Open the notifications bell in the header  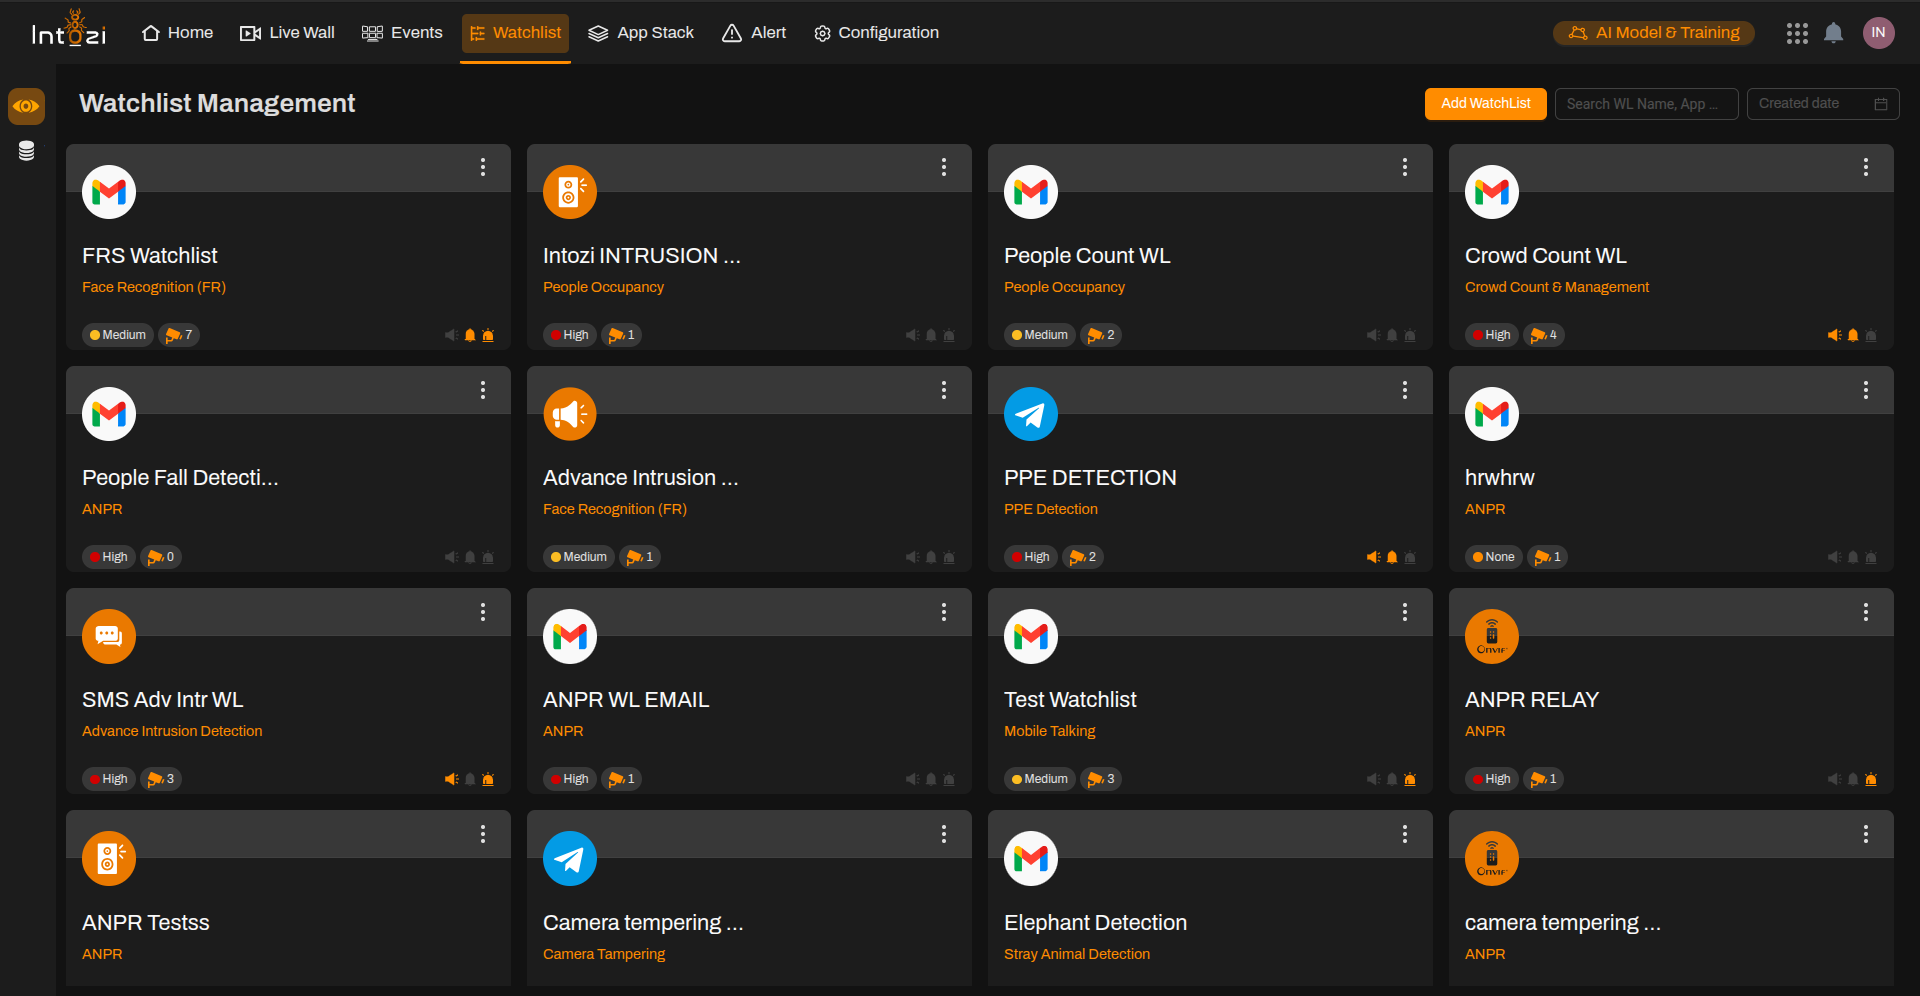pos(1833,33)
